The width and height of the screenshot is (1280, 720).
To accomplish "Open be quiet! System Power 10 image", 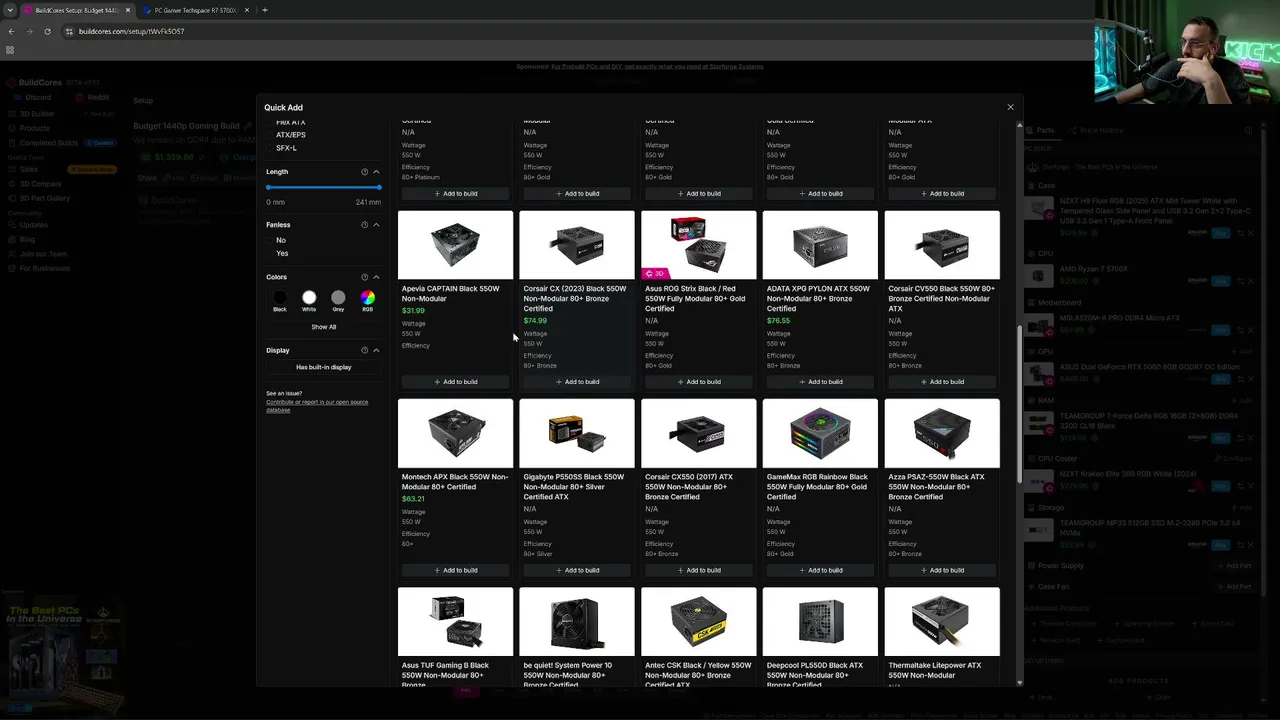I will (577, 622).
